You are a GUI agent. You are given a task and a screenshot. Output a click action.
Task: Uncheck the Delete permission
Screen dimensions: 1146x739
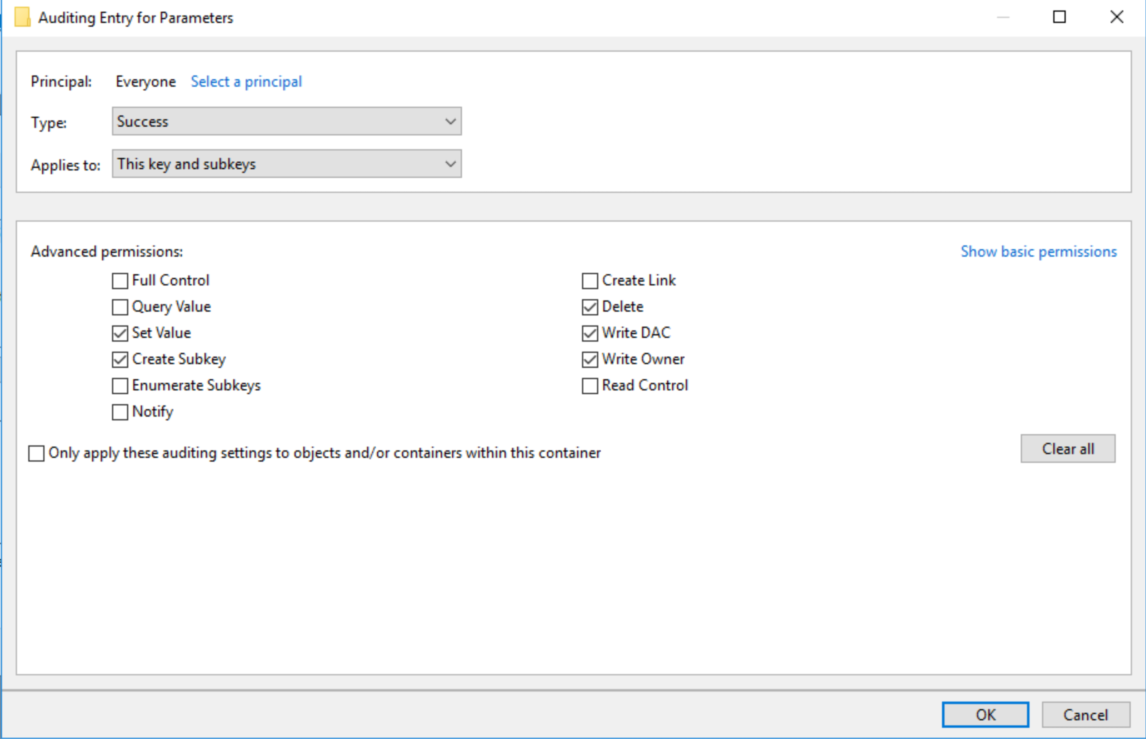tap(589, 306)
